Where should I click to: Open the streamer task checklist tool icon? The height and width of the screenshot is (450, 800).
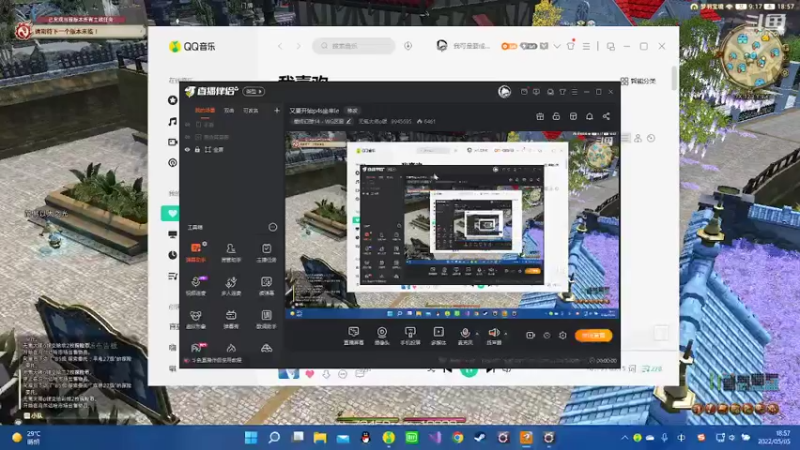point(266,253)
